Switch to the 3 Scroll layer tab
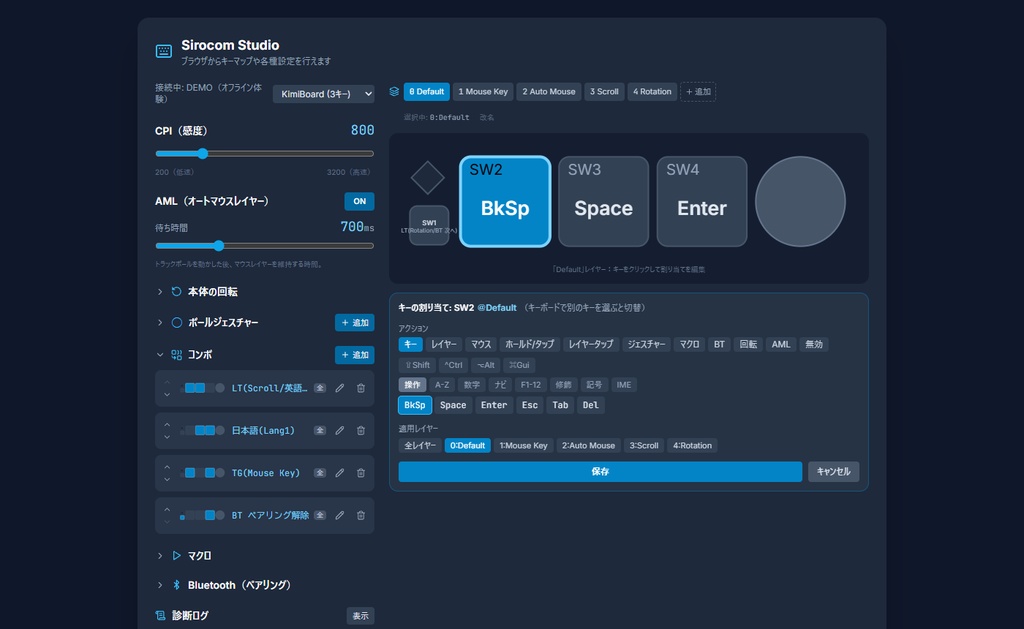Screen dimensions: 1024x629 pos(604,91)
